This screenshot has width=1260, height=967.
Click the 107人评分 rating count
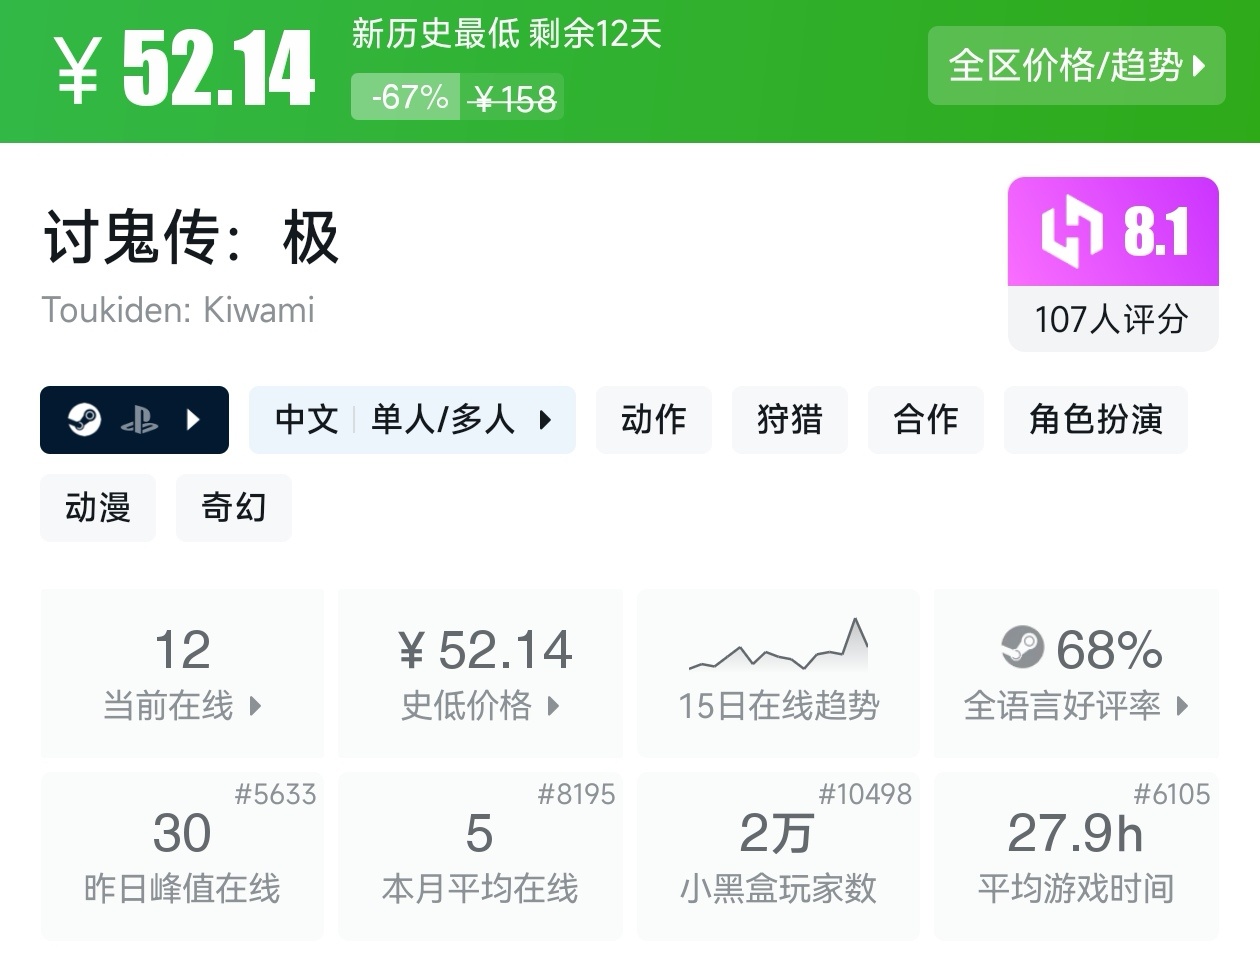(x=1112, y=319)
